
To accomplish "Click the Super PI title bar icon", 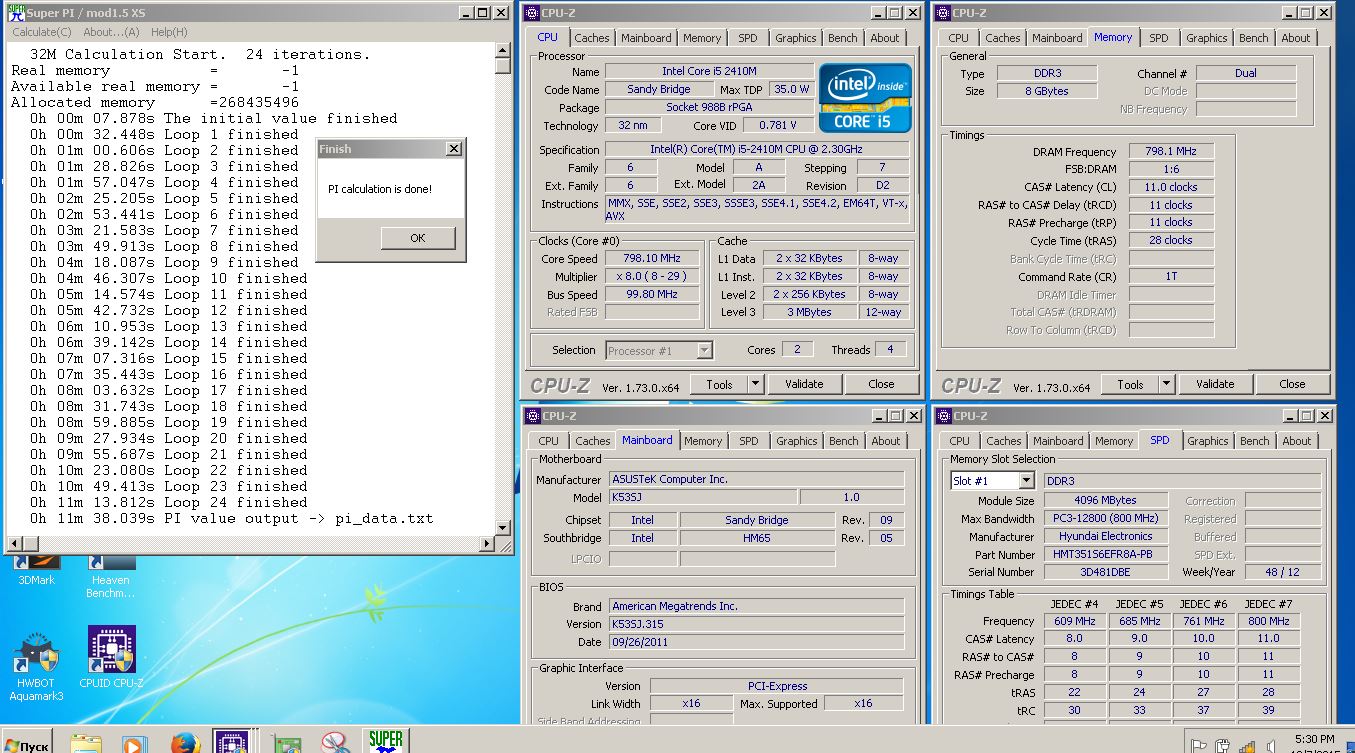I will point(15,13).
